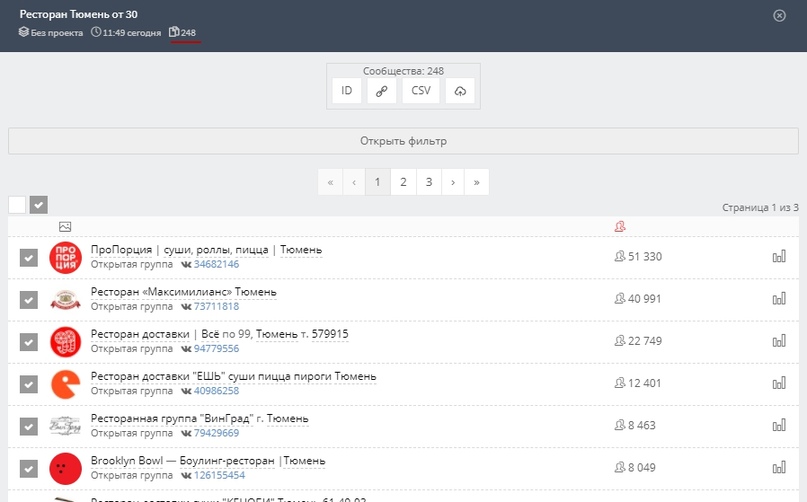Image resolution: width=807 pixels, height=502 pixels.
Task: Show statistics chart for Brooklyn Bowl row
Action: (779, 468)
